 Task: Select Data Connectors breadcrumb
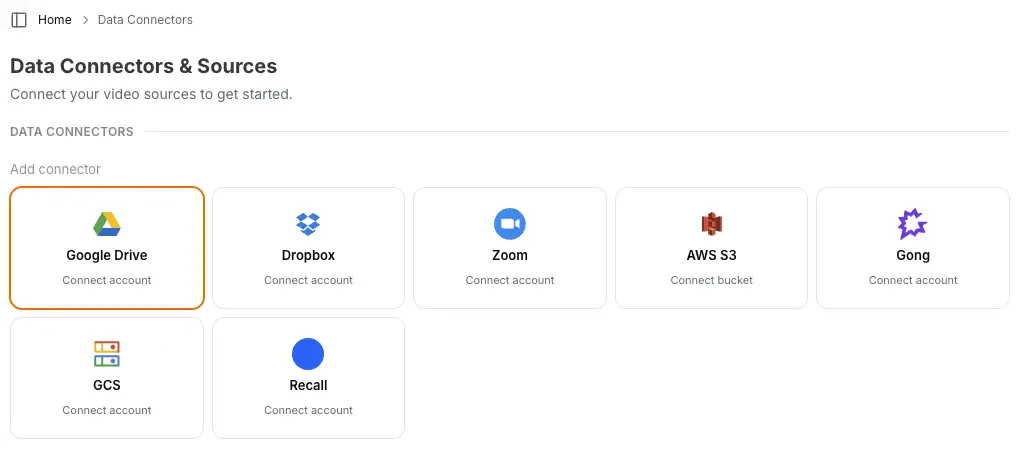tap(145, 20)
